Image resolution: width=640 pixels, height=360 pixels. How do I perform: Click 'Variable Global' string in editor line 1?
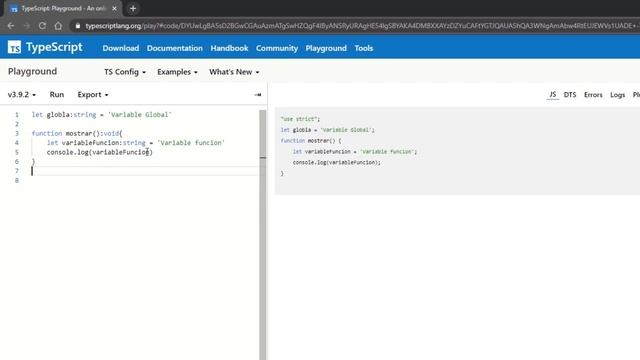pos(140,115)
